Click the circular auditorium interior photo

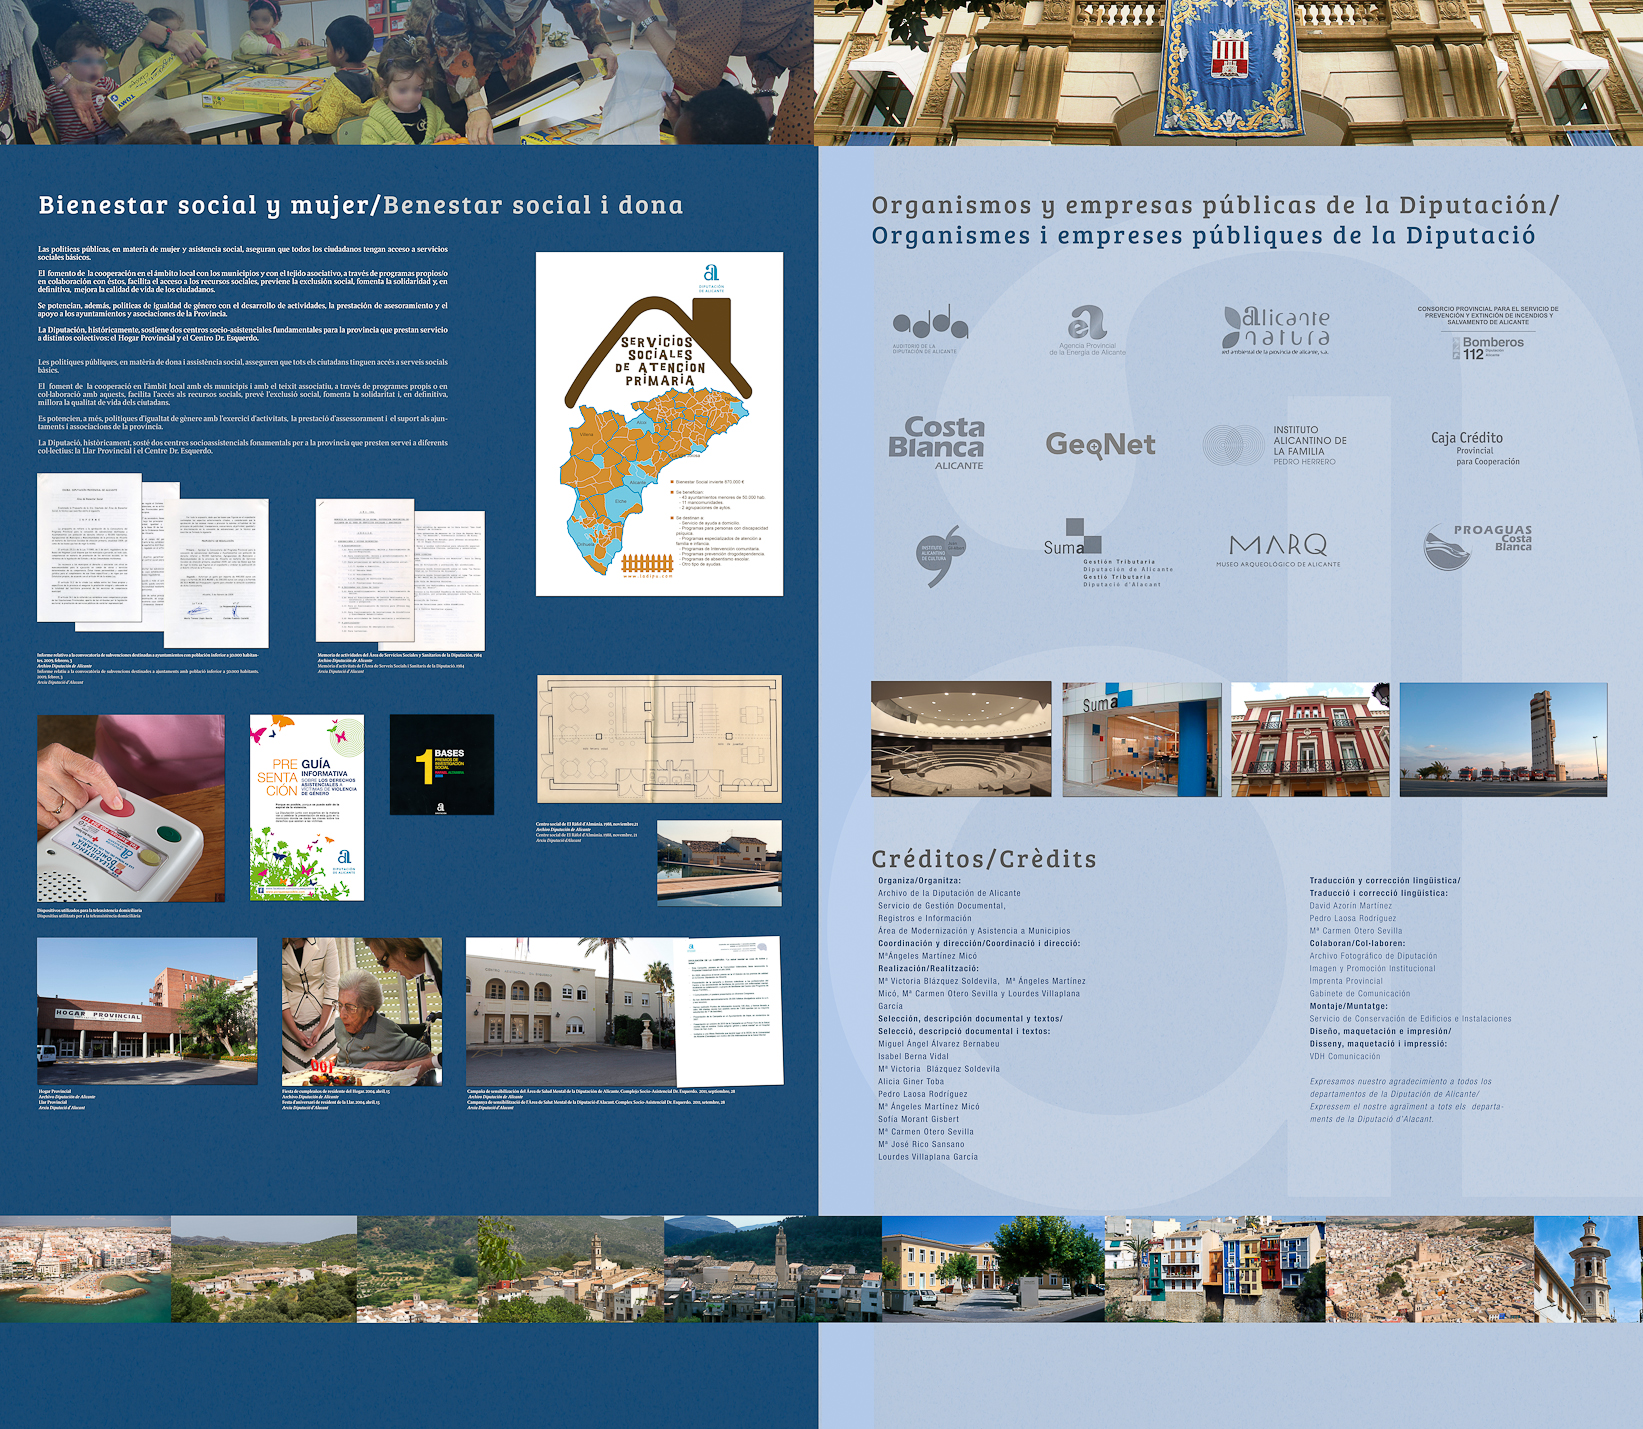click(x=961, y=739)
